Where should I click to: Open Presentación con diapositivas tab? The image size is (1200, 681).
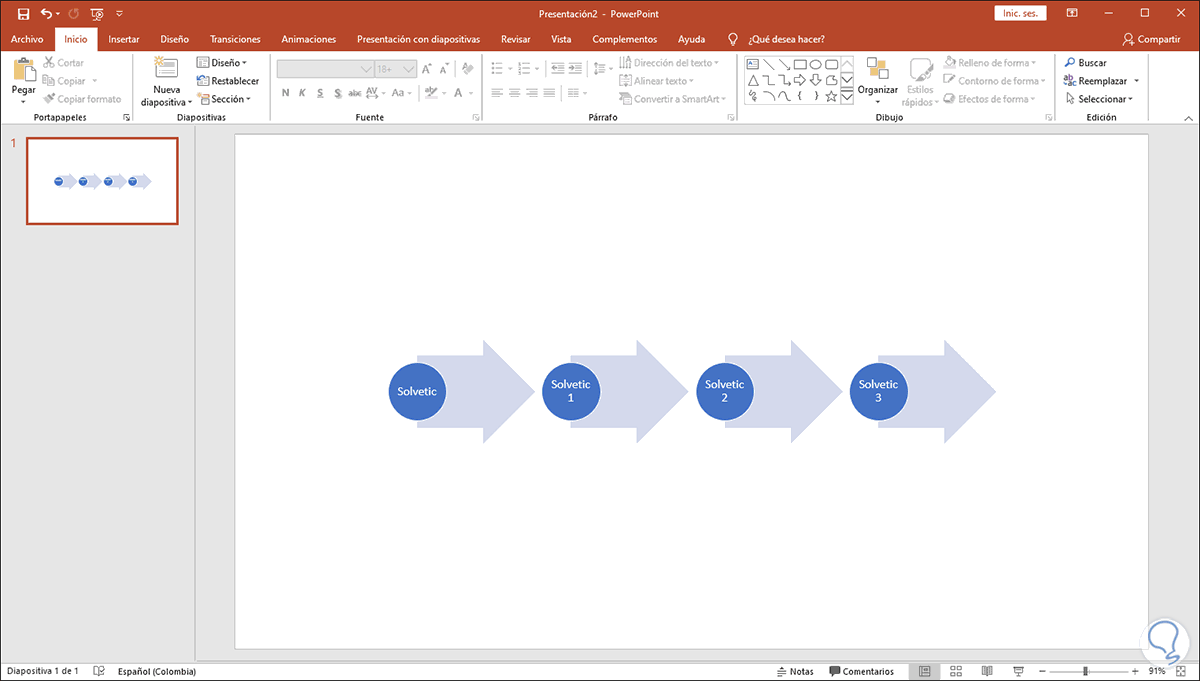(418, 39)
